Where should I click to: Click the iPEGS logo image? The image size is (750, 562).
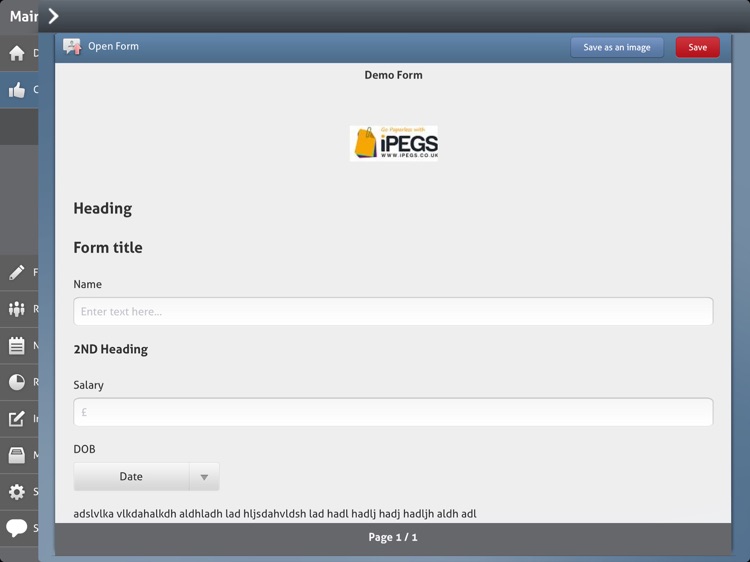tap(394, 143)
